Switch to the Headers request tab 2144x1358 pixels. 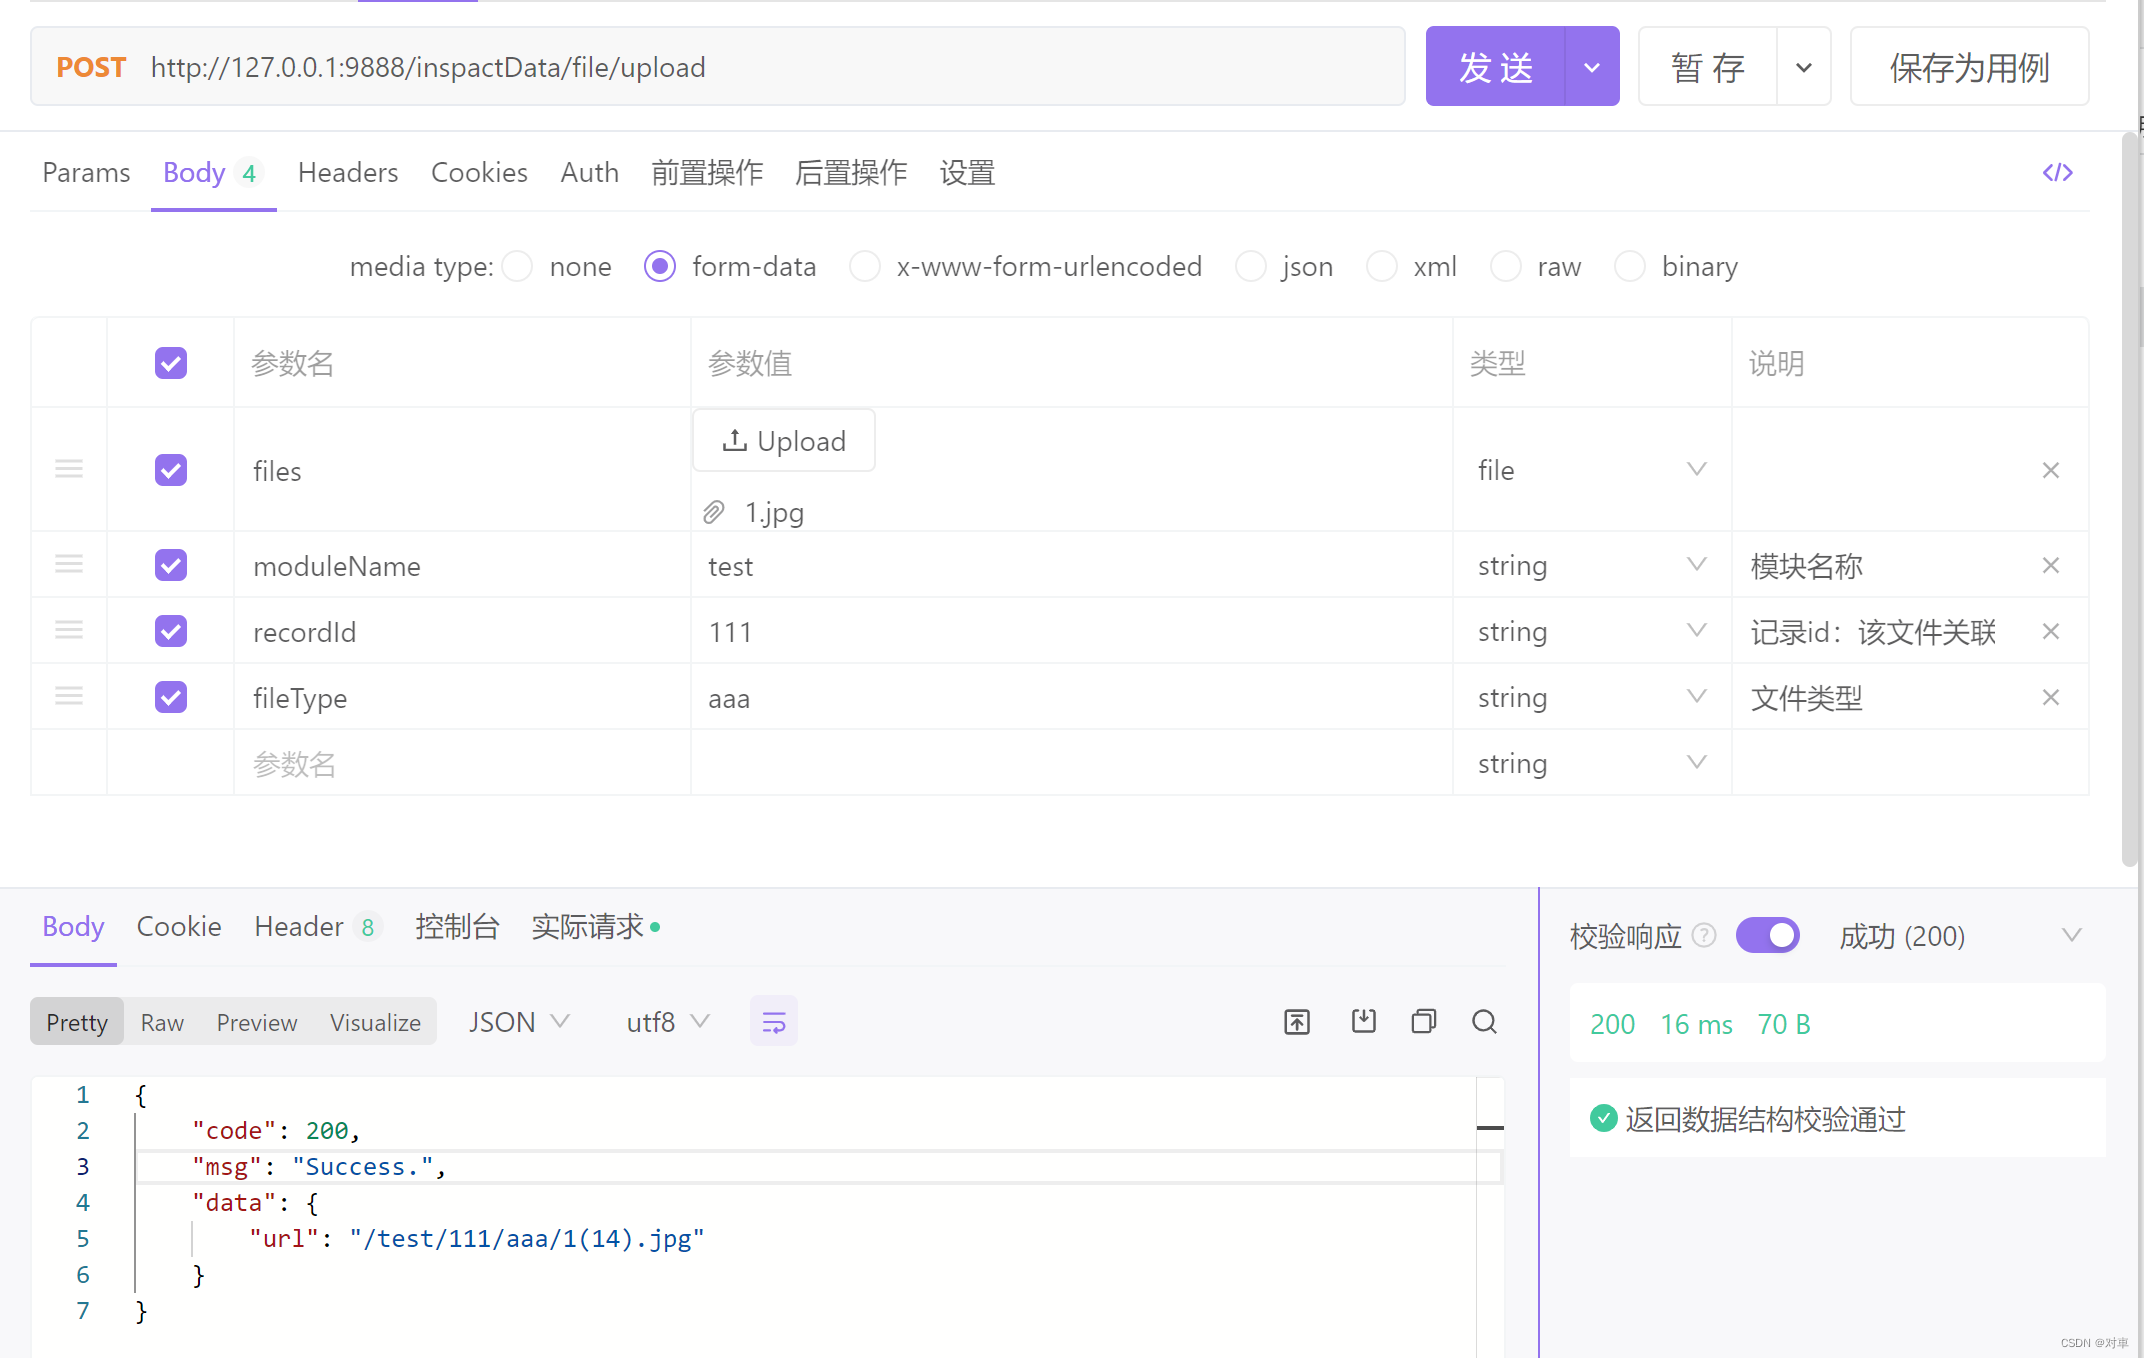tap(347, 173)
